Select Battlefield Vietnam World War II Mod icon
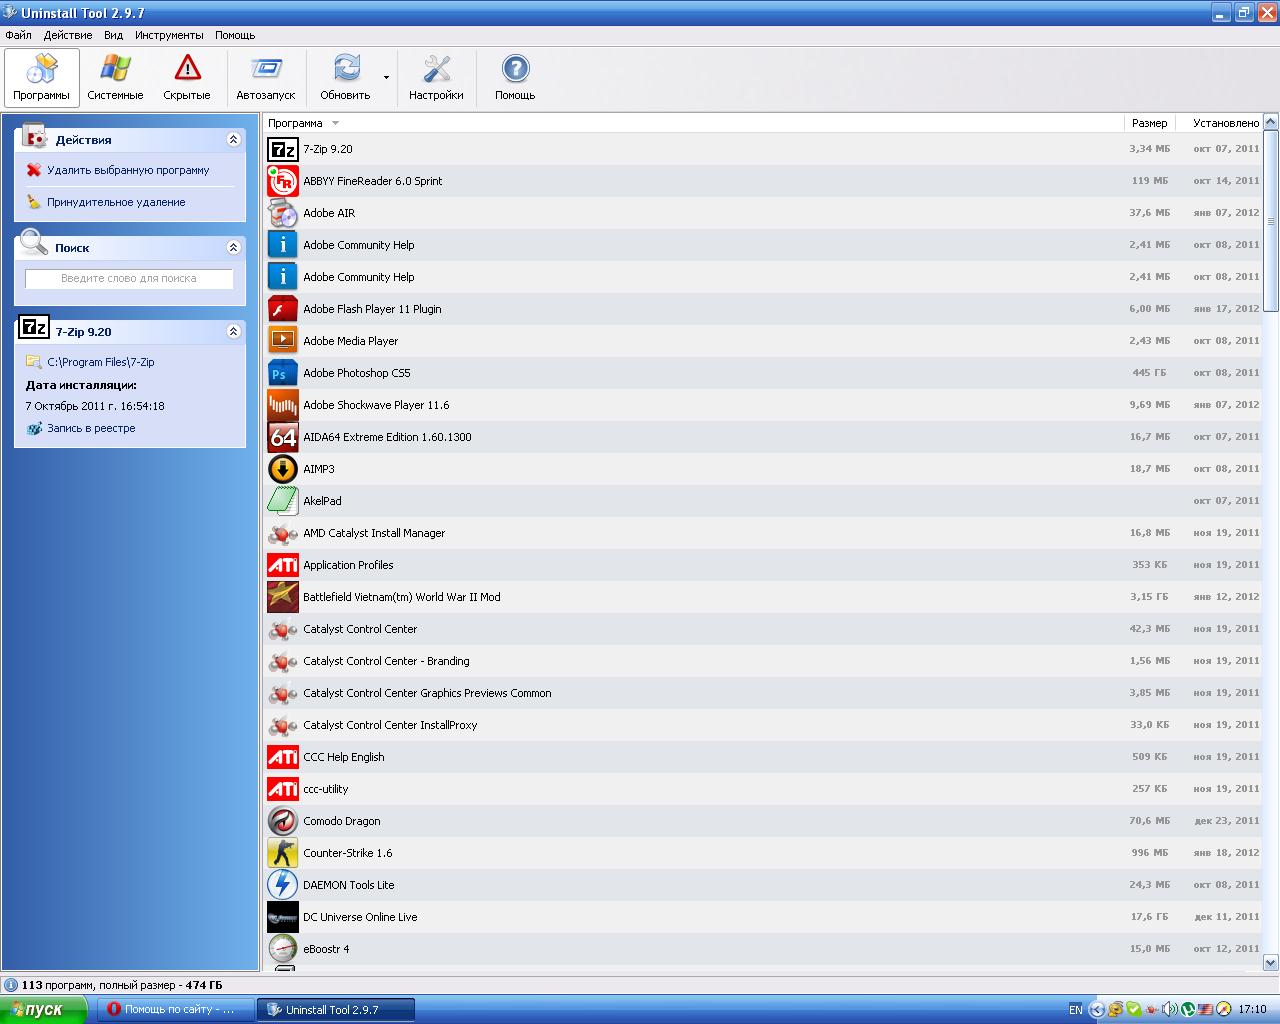1280x1024 pixels. [x=283, y=597]
